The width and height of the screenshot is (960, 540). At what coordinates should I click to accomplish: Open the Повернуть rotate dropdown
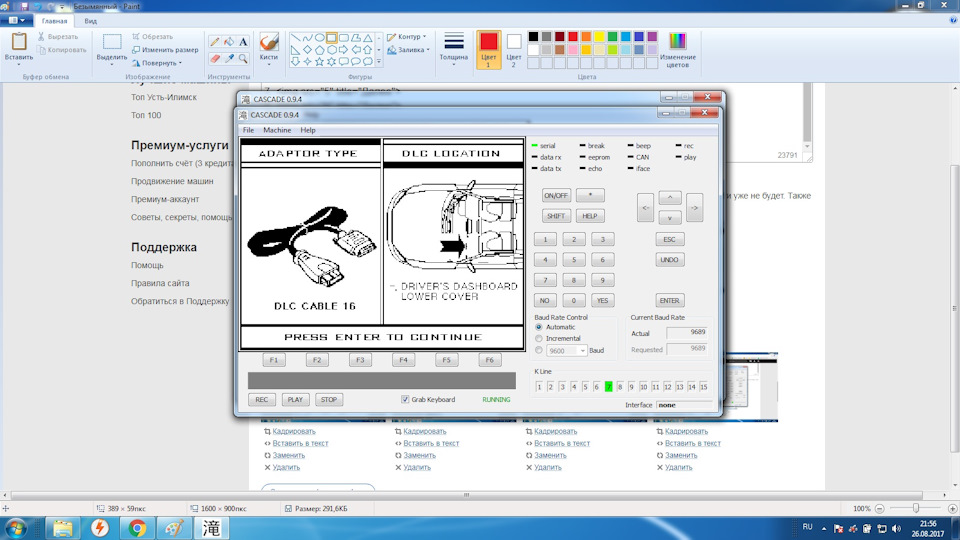(x=157, y=63)
